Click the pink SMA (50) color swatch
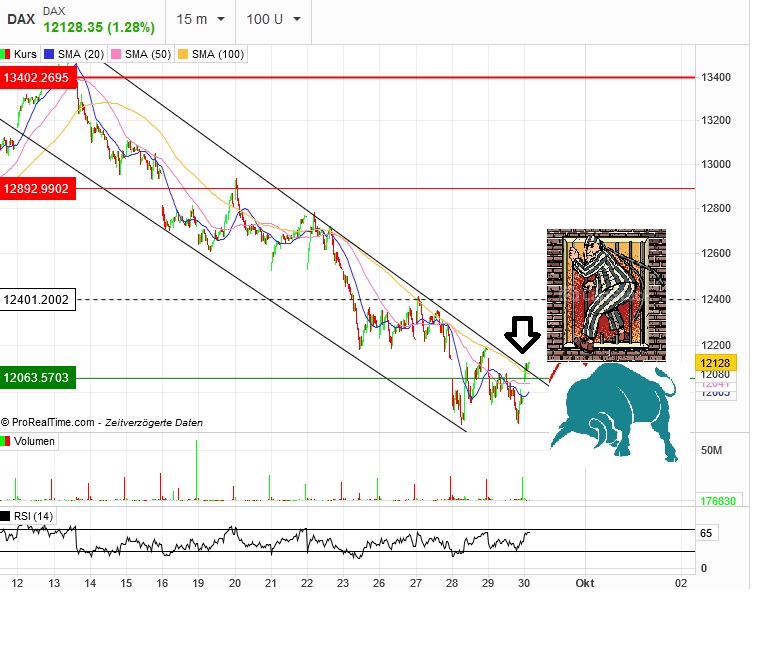This screenshot has width=758, height=646. 116,54
